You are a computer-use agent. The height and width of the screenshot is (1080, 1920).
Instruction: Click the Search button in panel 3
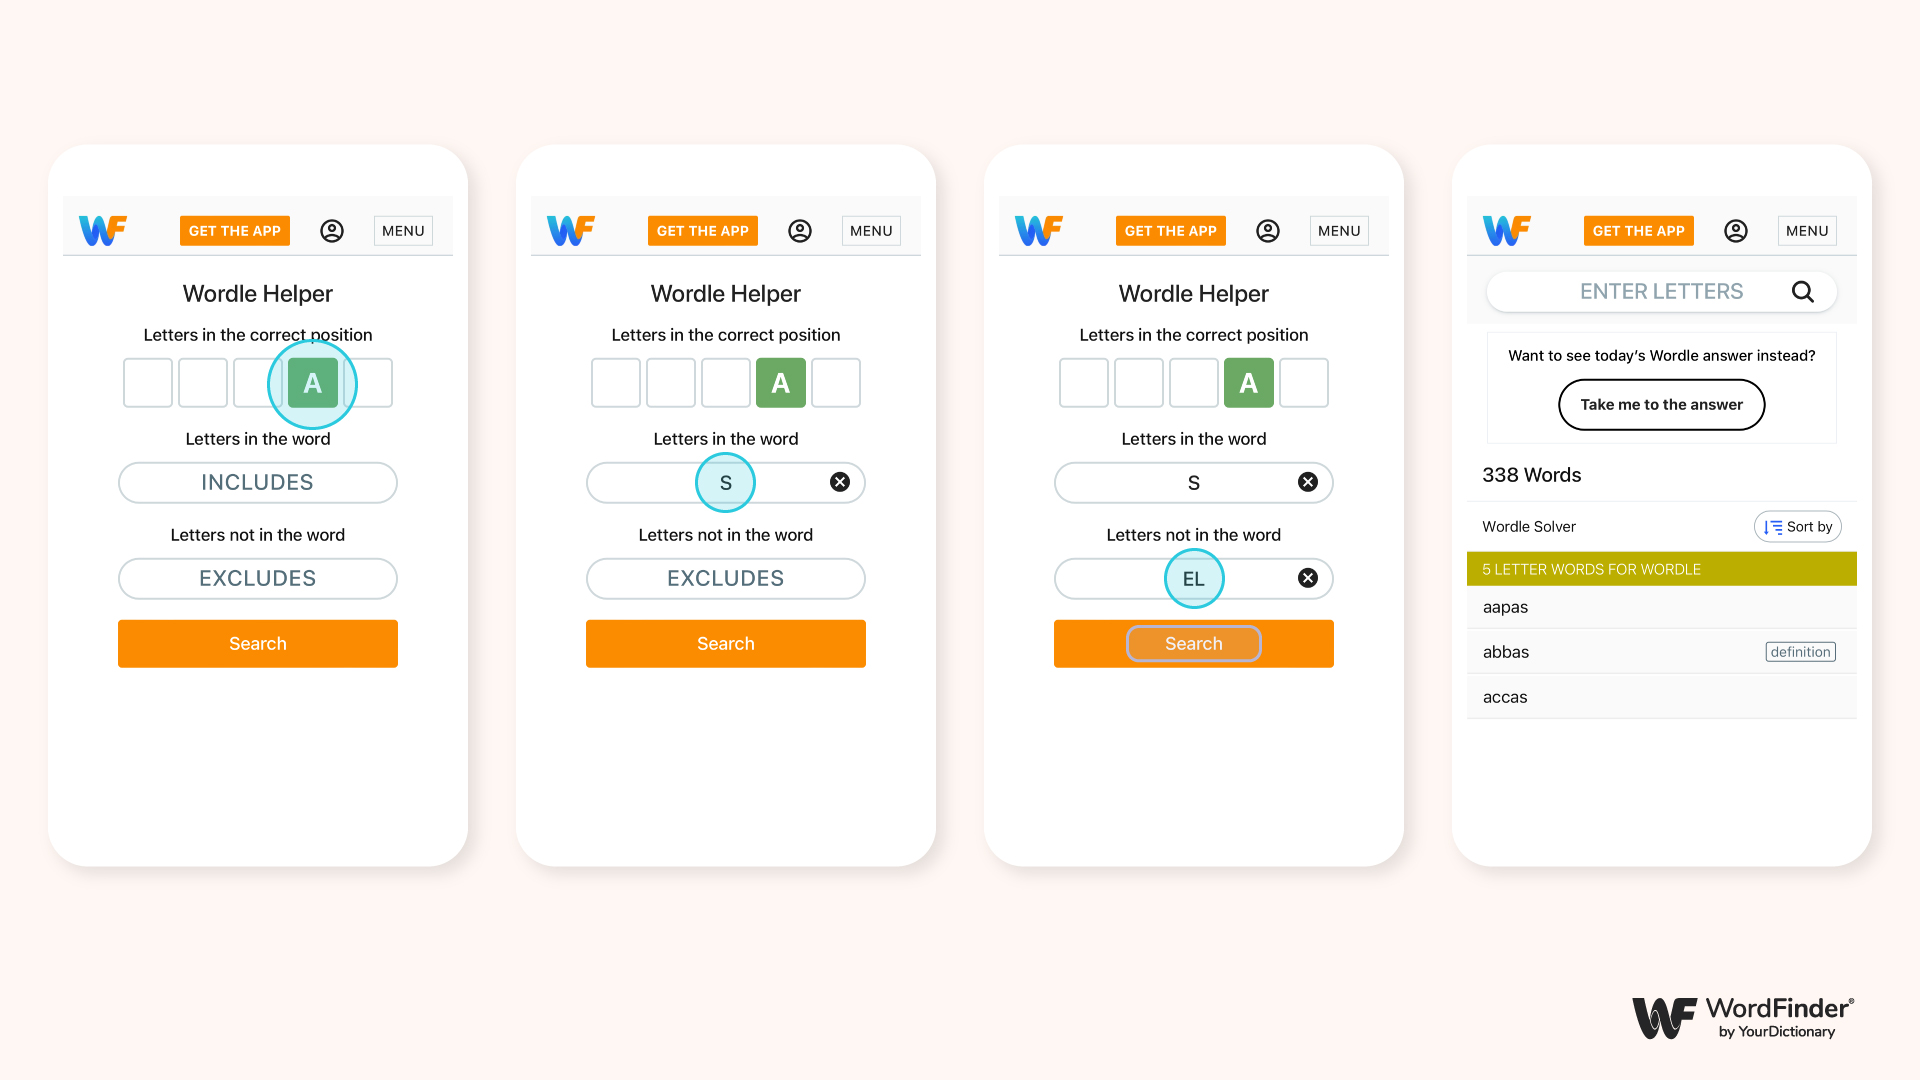[x=1192, y=644]
